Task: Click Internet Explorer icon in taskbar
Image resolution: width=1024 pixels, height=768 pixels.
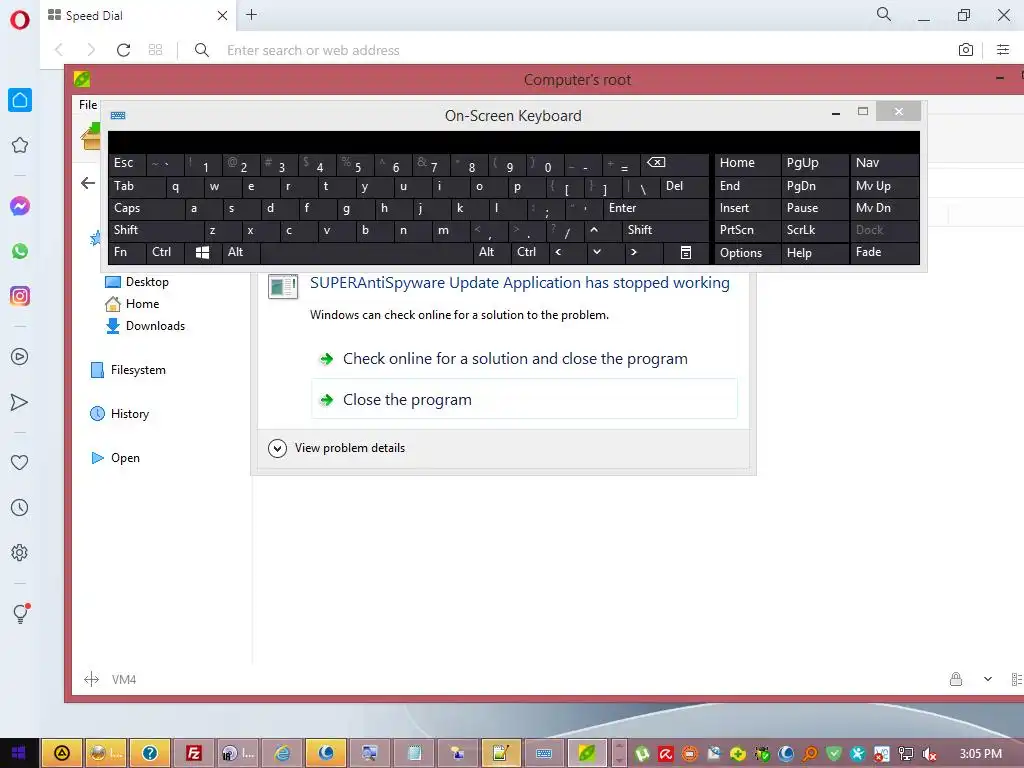Action: point(282,753)
